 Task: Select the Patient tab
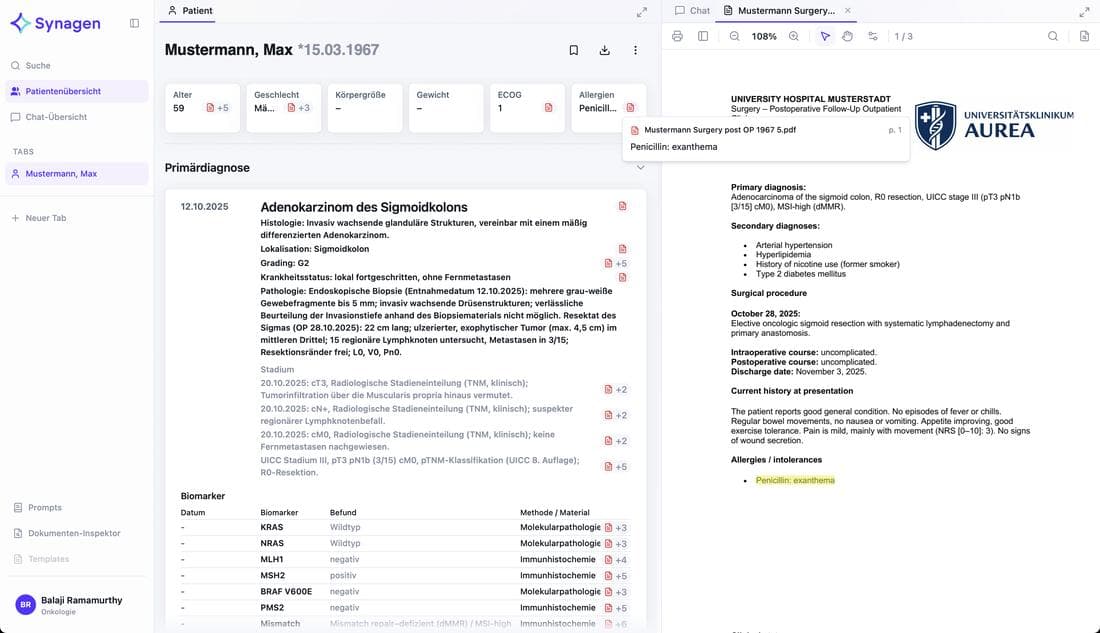[190, 11]
